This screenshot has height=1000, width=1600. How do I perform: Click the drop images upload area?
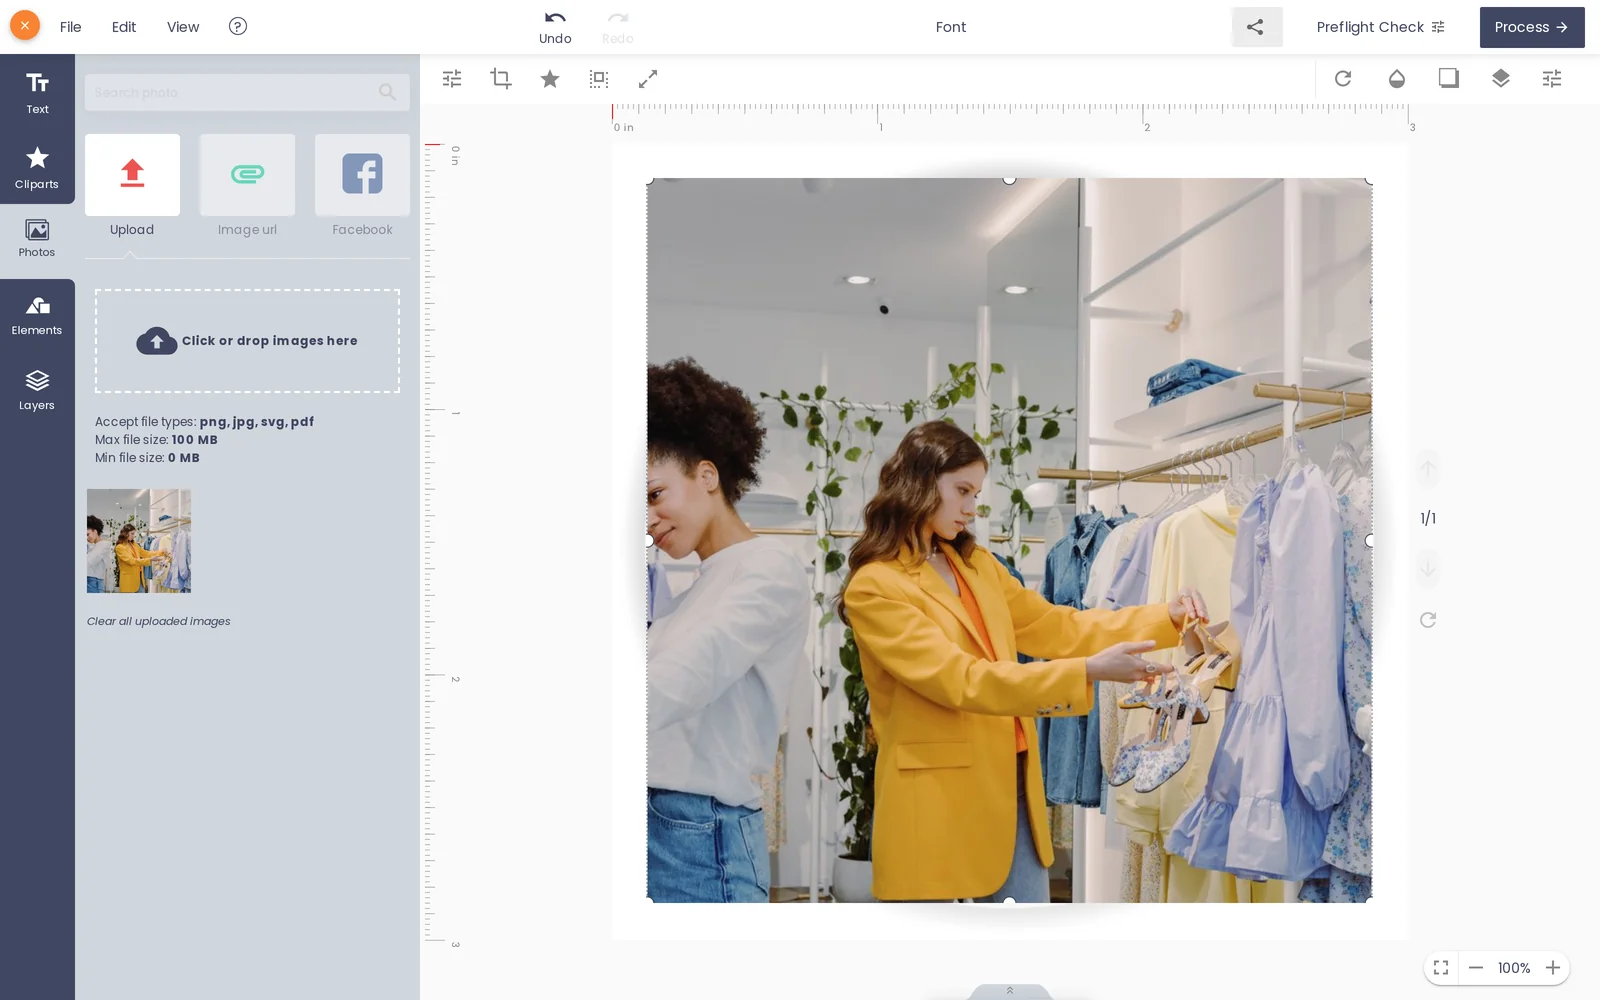pos(247,341)
